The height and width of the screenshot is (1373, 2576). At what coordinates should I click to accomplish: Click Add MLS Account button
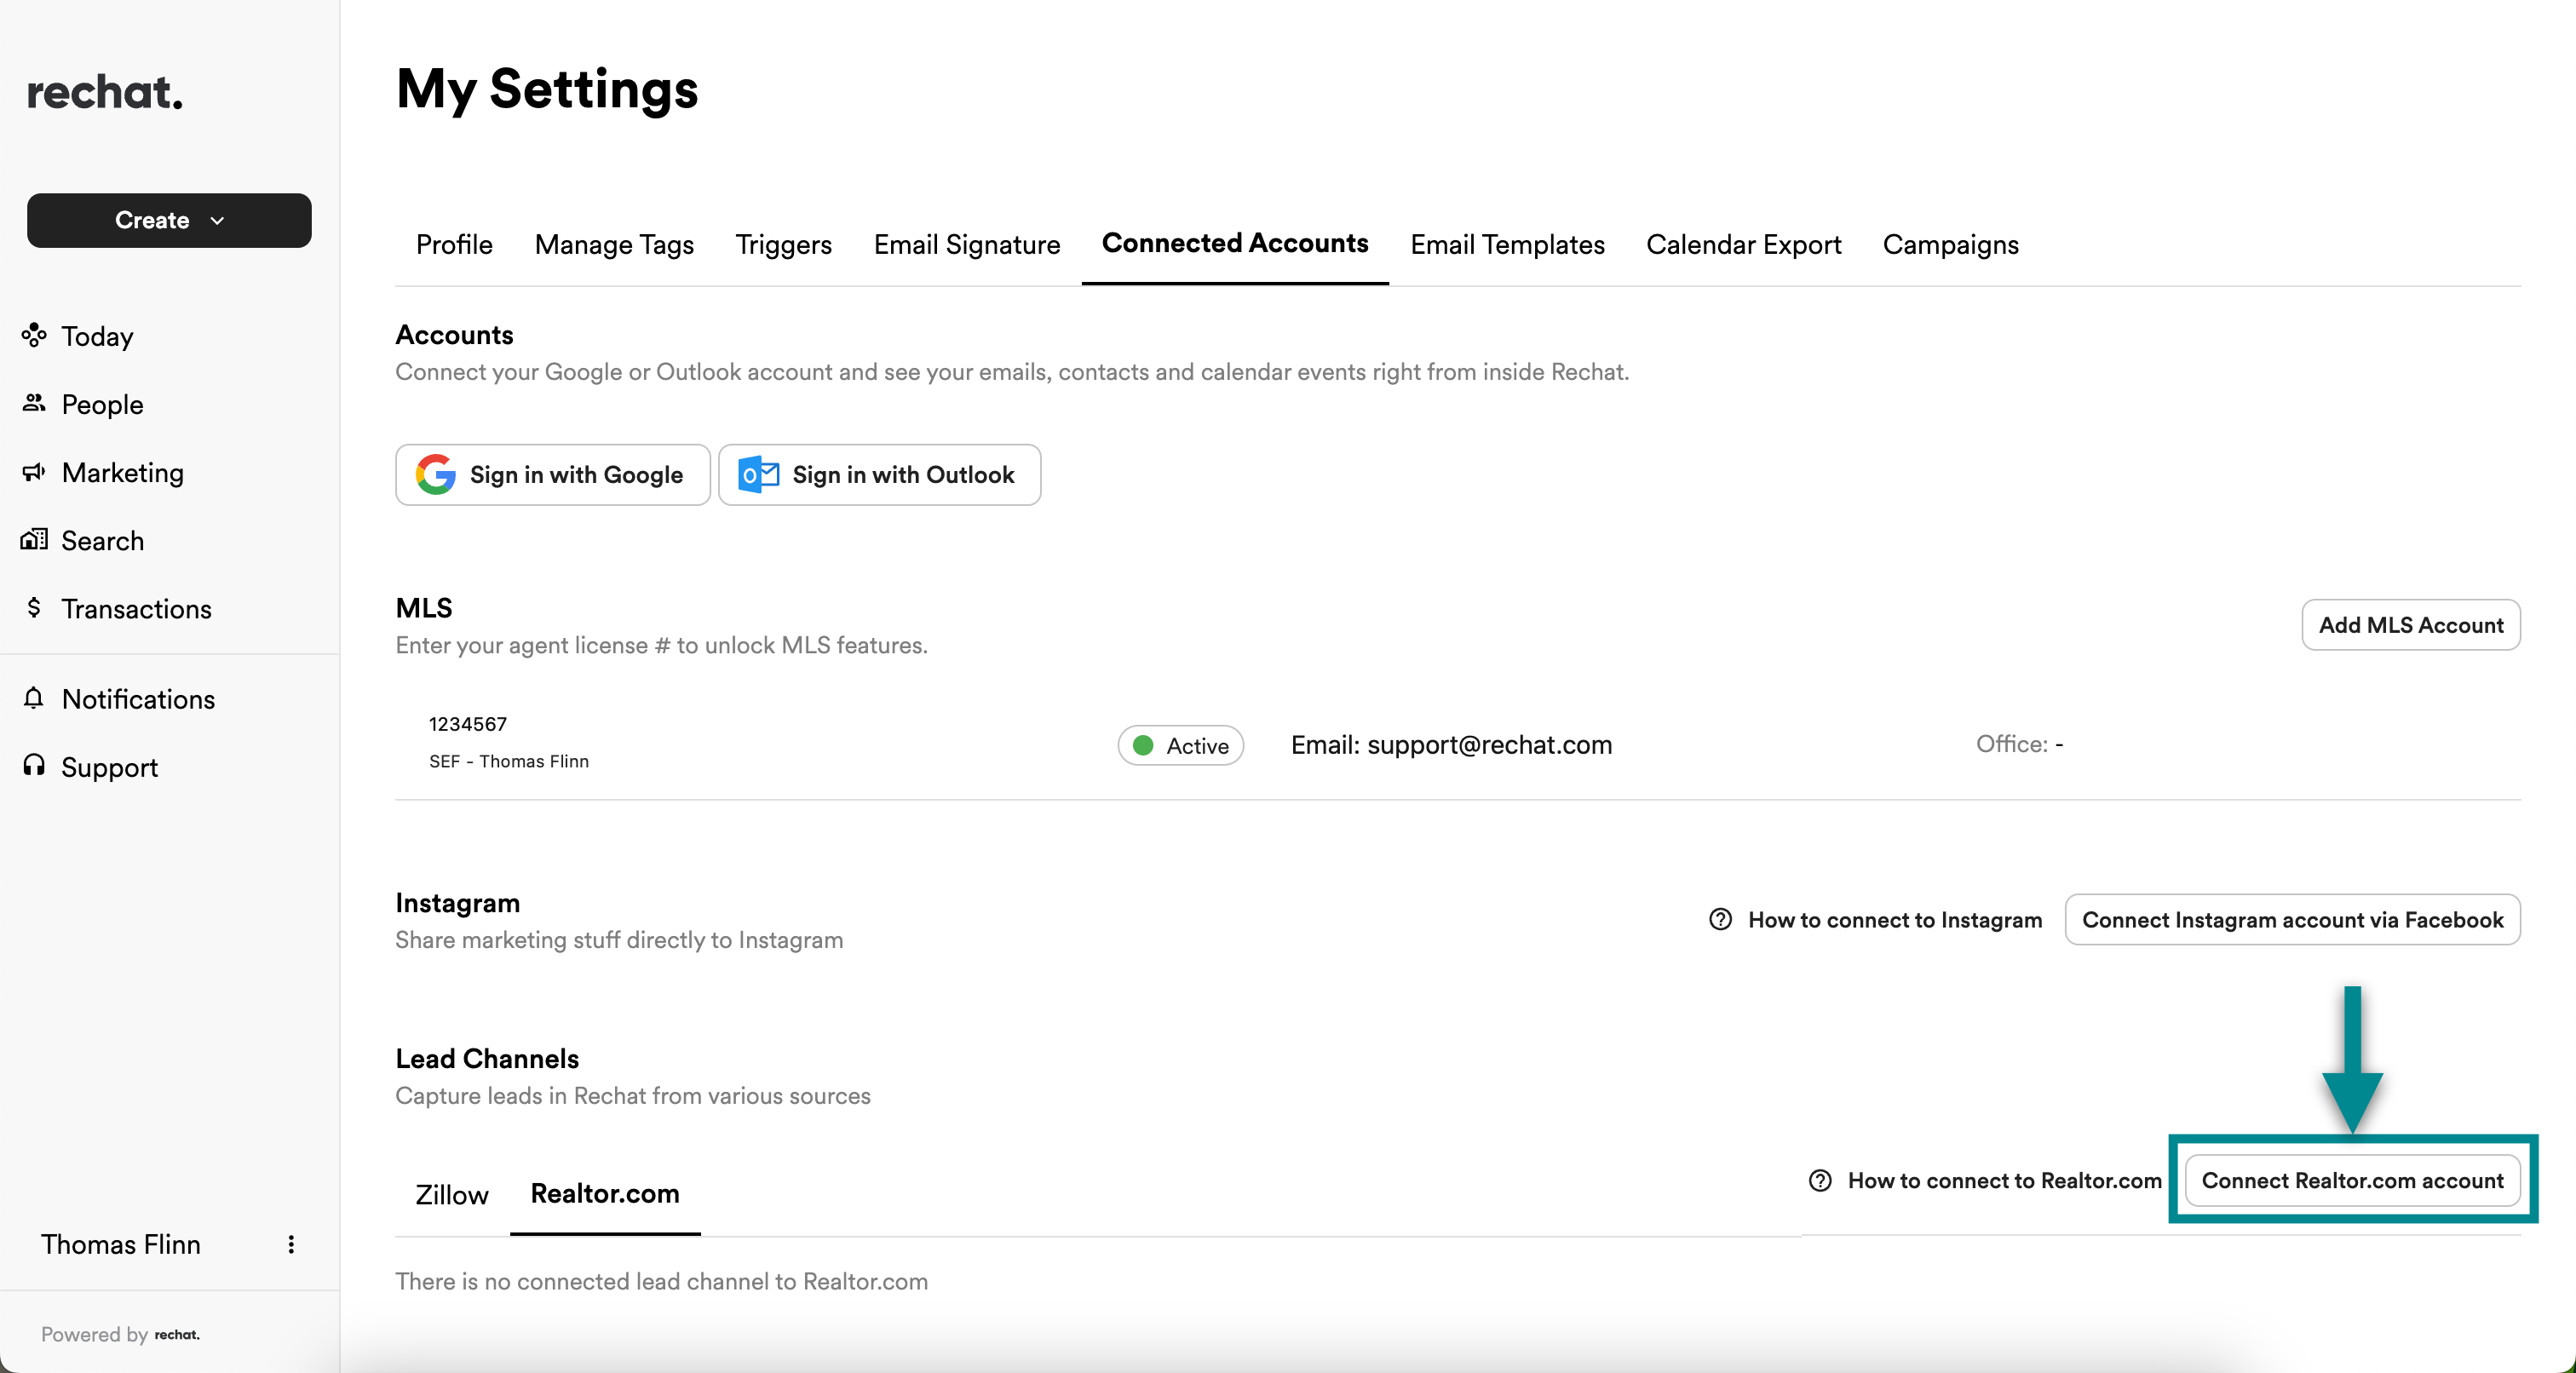pos(2410,625)
